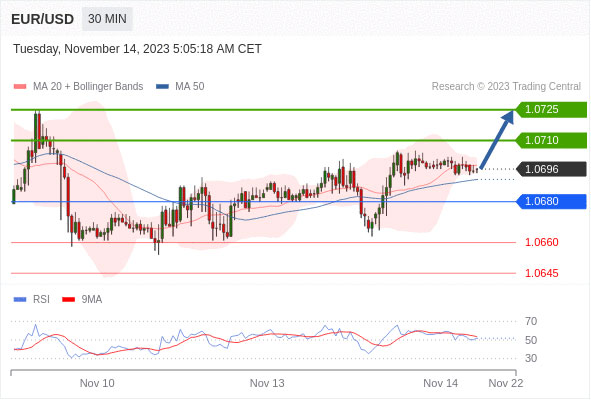Click the Nov 14 date axis label

tap(441, 383)
